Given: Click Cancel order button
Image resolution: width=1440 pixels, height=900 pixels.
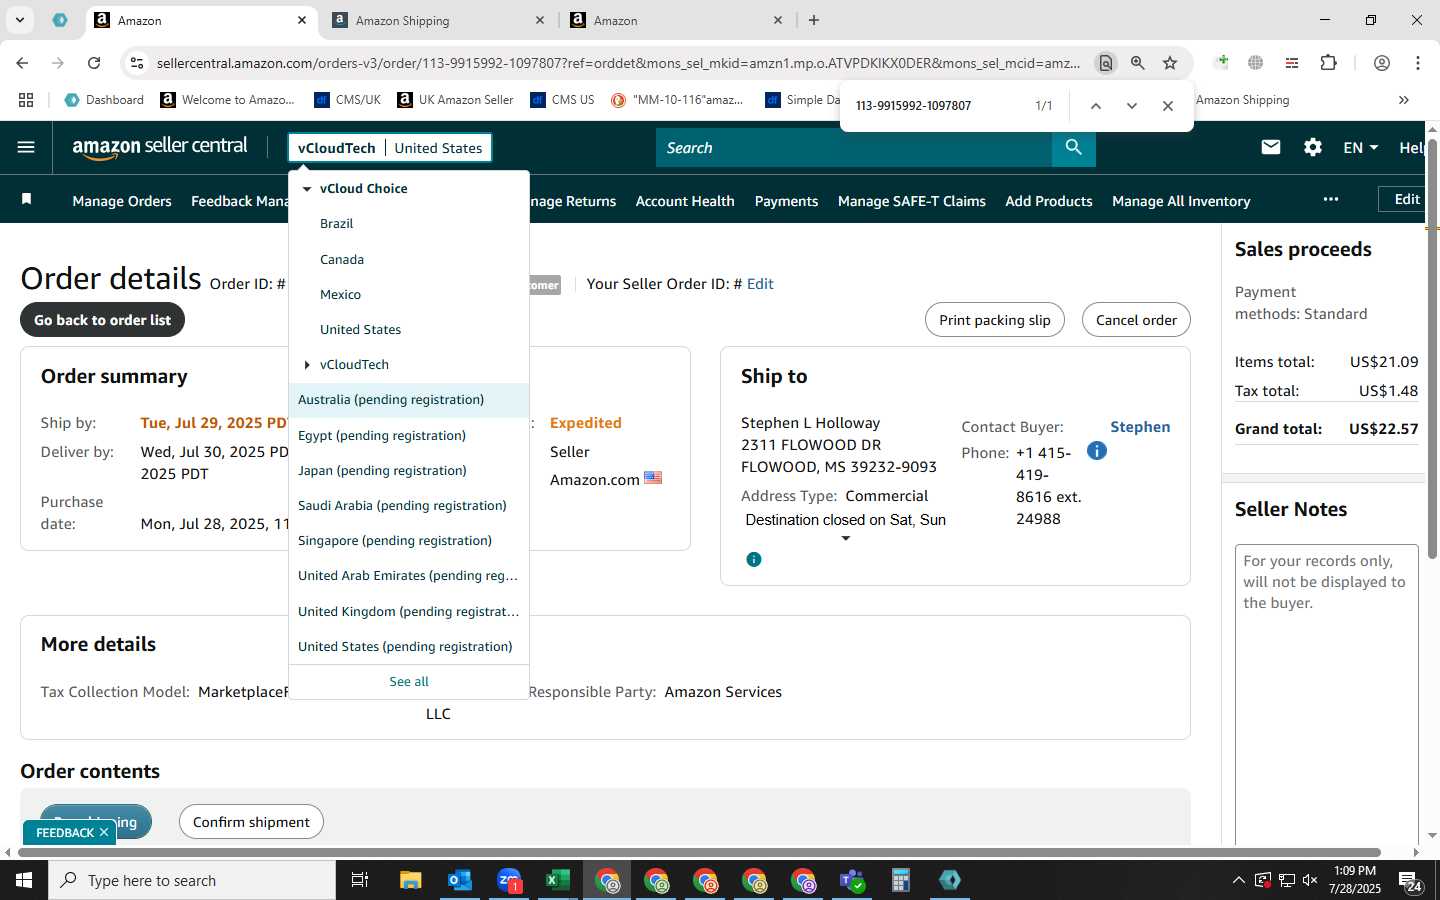Looking at the screenshot, I should coord(1136,320).
